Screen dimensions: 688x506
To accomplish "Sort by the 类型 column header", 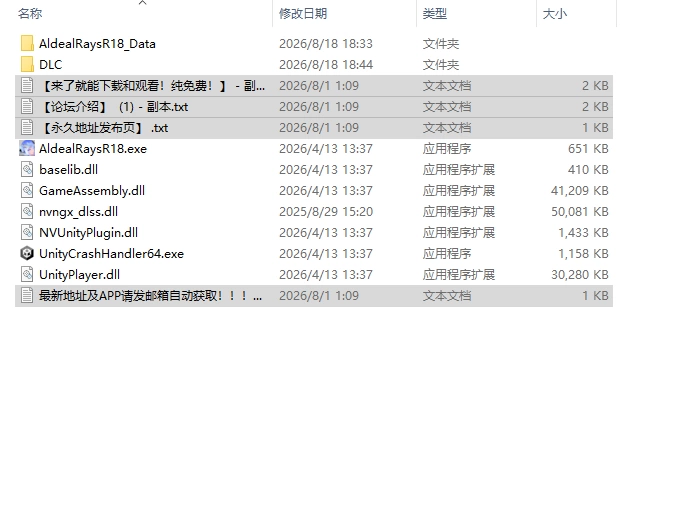I will (434, 14).
